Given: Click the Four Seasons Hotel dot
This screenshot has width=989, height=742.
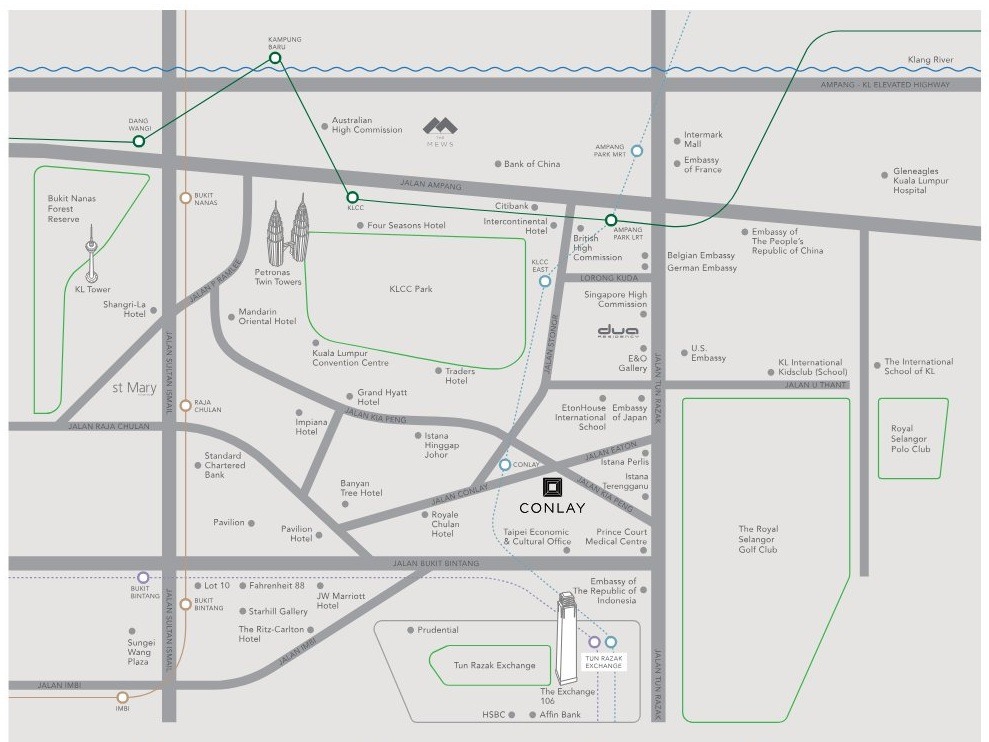Looking at the screenshot, I should [x=360, y=225].
